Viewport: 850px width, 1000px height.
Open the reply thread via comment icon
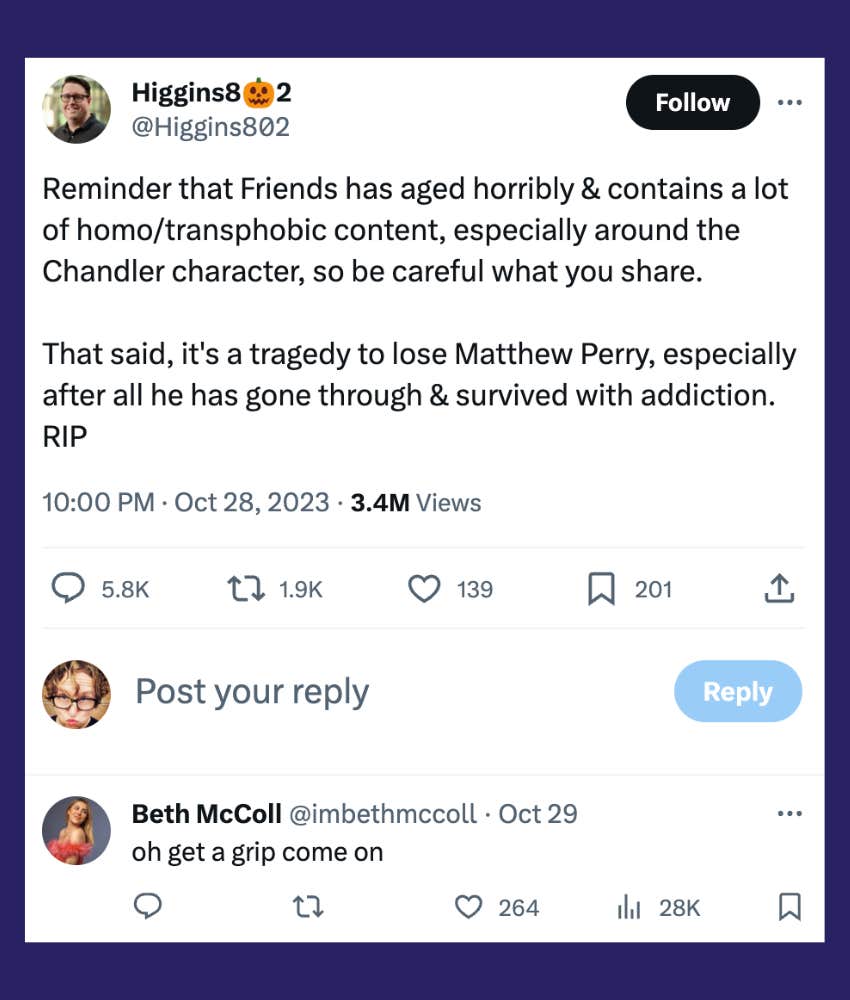click(x=68, y=589)
